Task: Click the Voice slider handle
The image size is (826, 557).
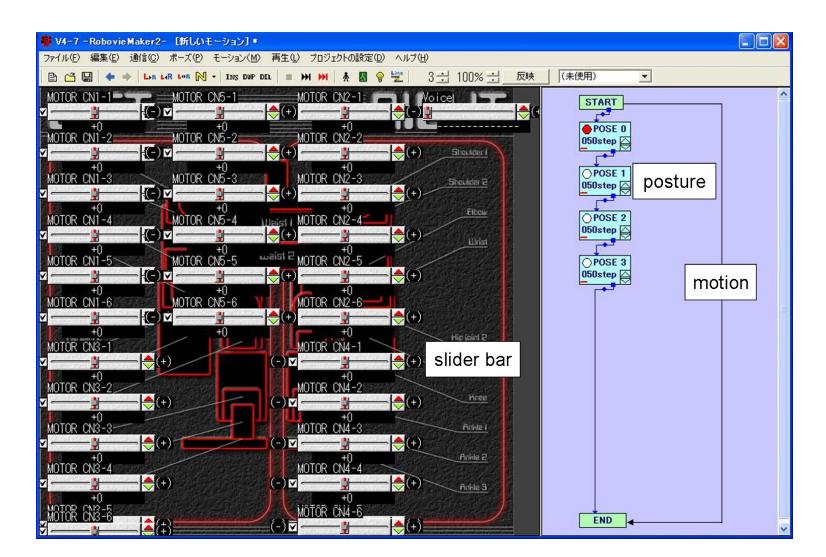Action: [x=428, y=112]
